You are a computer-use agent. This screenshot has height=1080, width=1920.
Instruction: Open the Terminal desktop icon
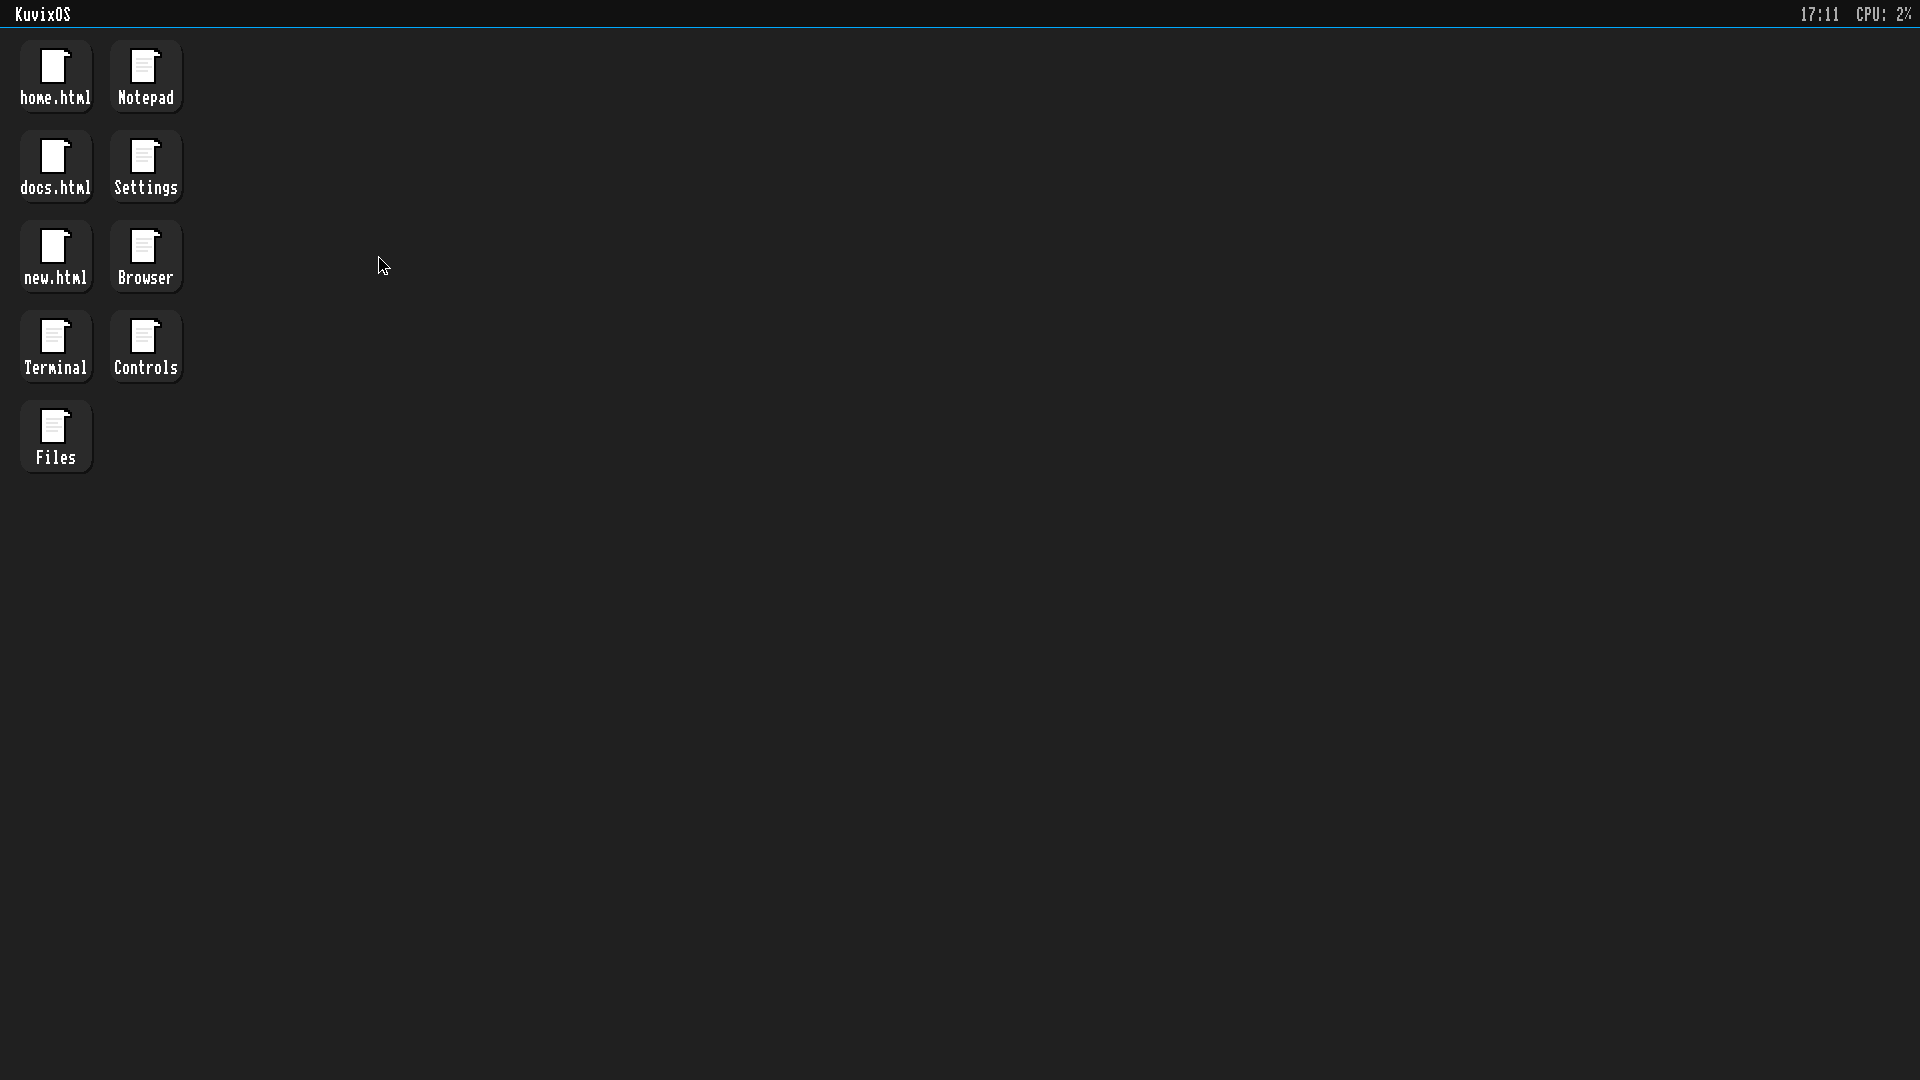(x=56, y=347)
